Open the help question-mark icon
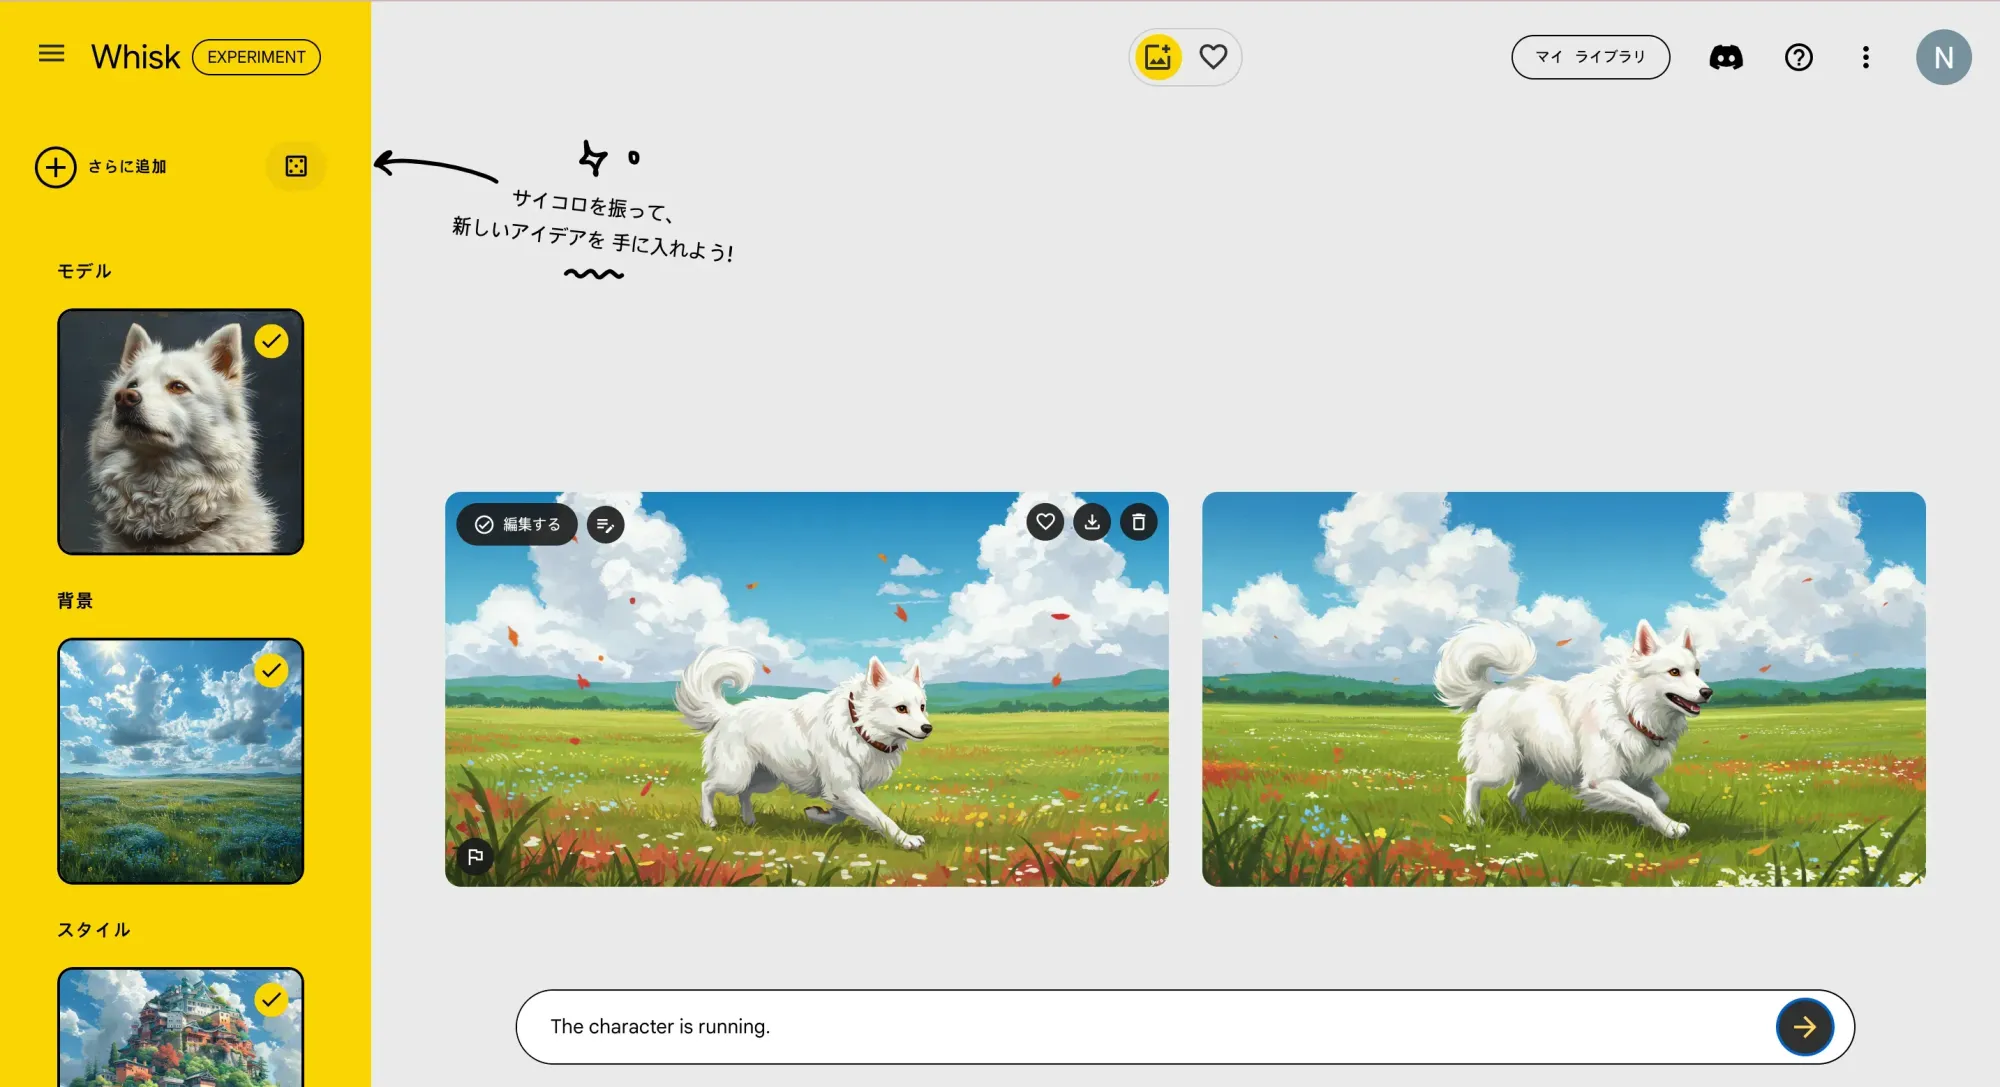 [x=1798, y=57]
